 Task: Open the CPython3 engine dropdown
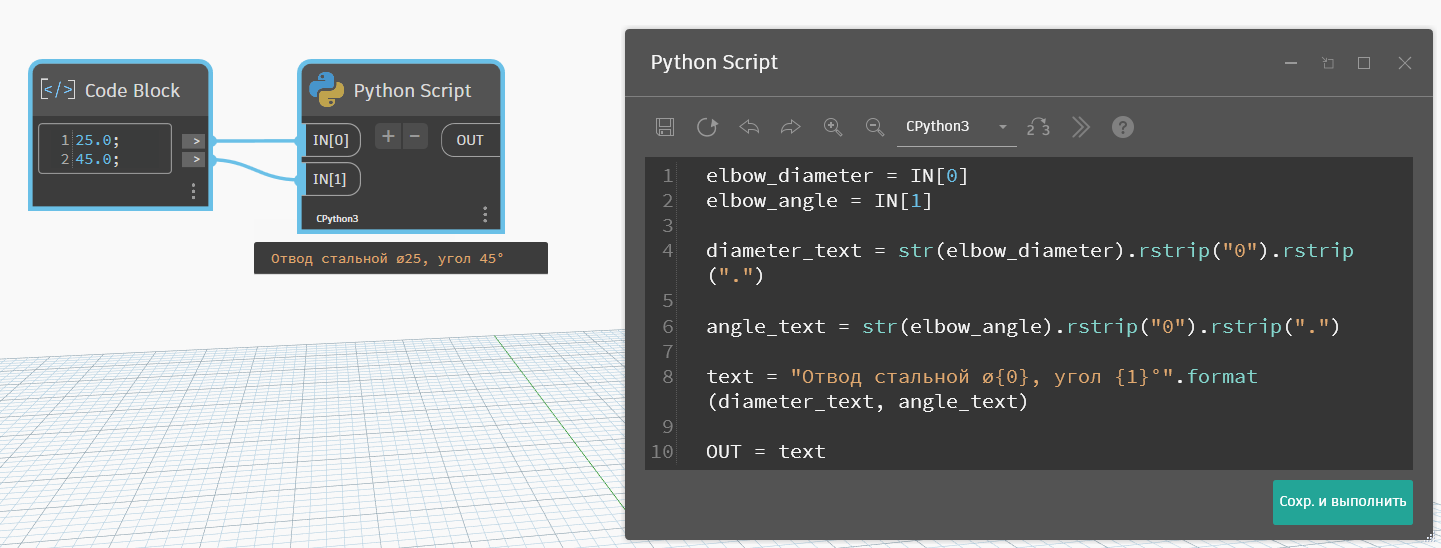tap(957, 127)
